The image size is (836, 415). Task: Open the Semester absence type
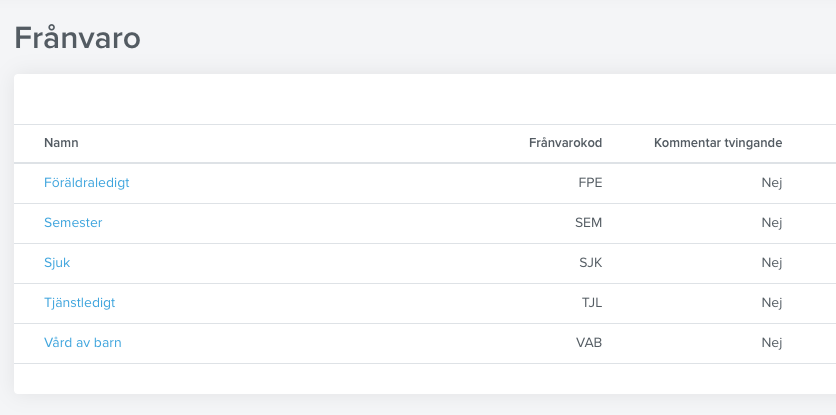coord(73,223)
